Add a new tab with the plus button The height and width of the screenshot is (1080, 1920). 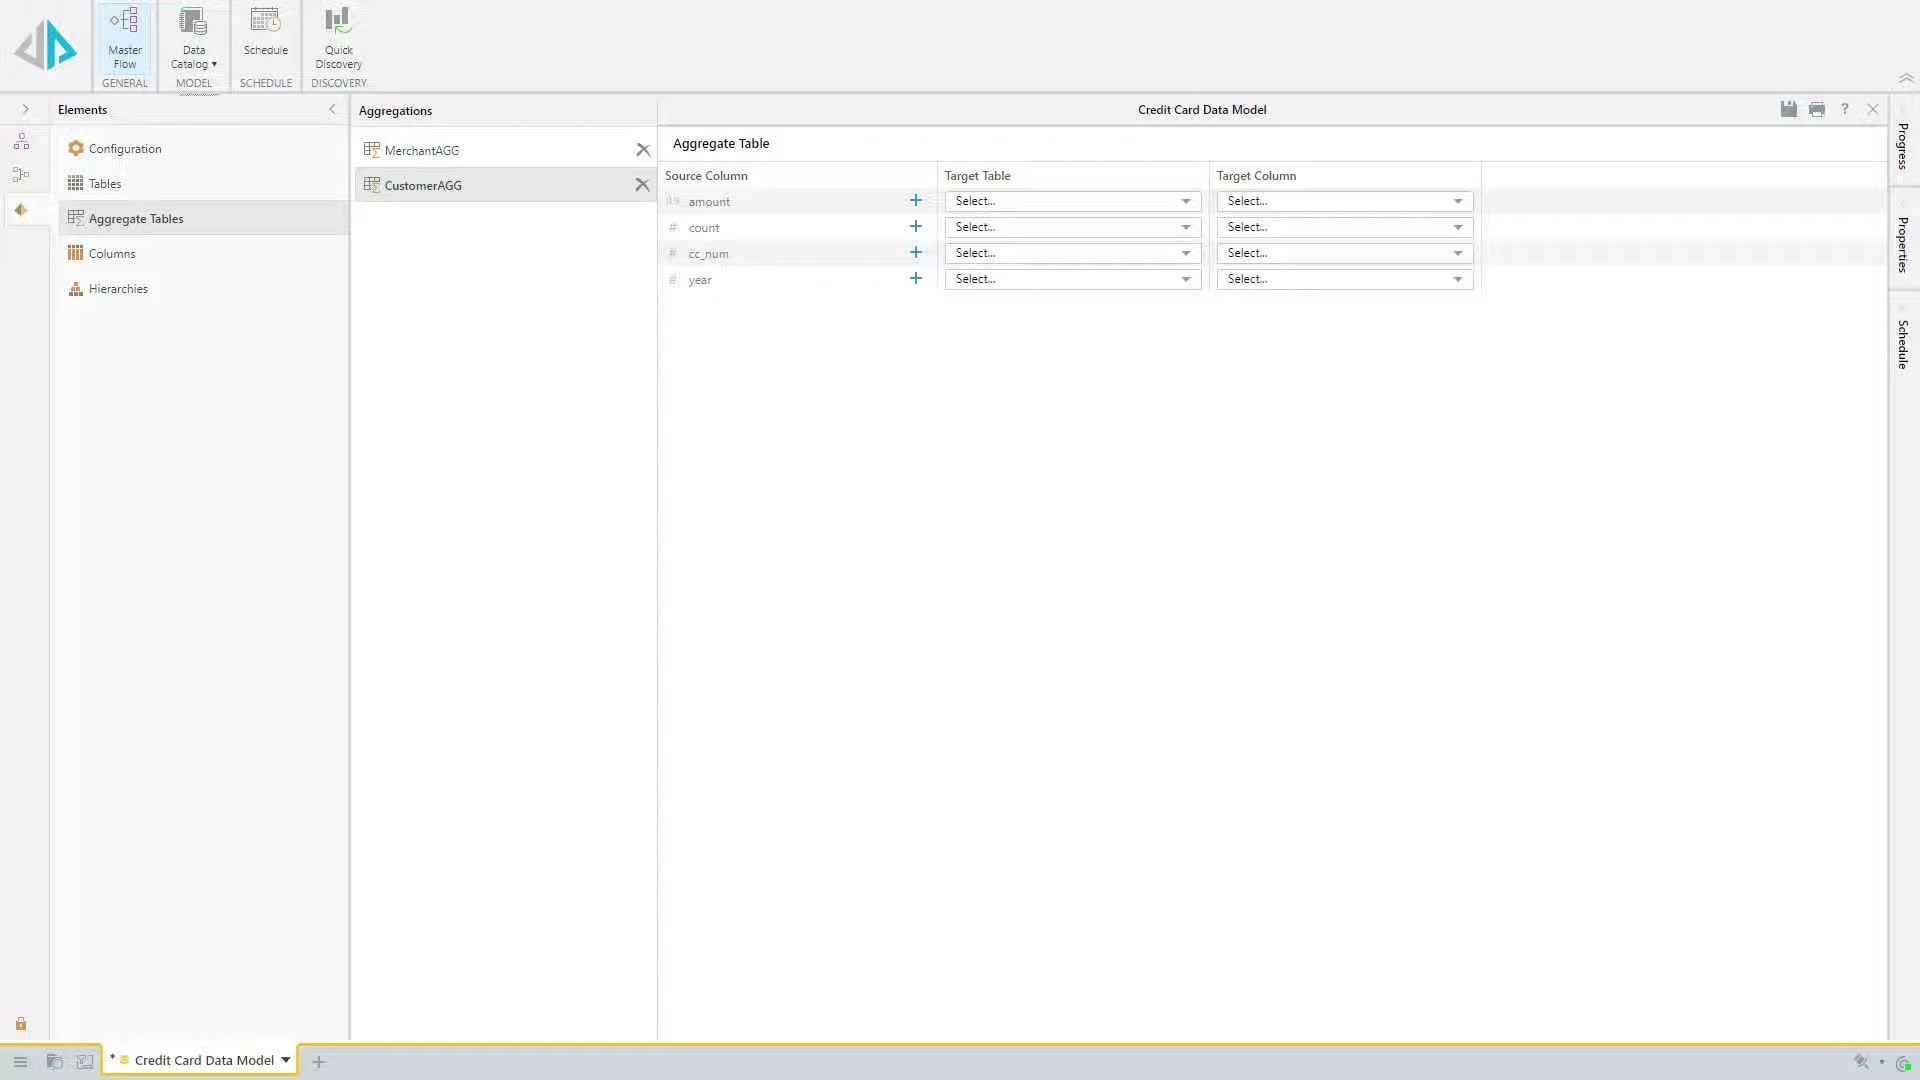318,1062
